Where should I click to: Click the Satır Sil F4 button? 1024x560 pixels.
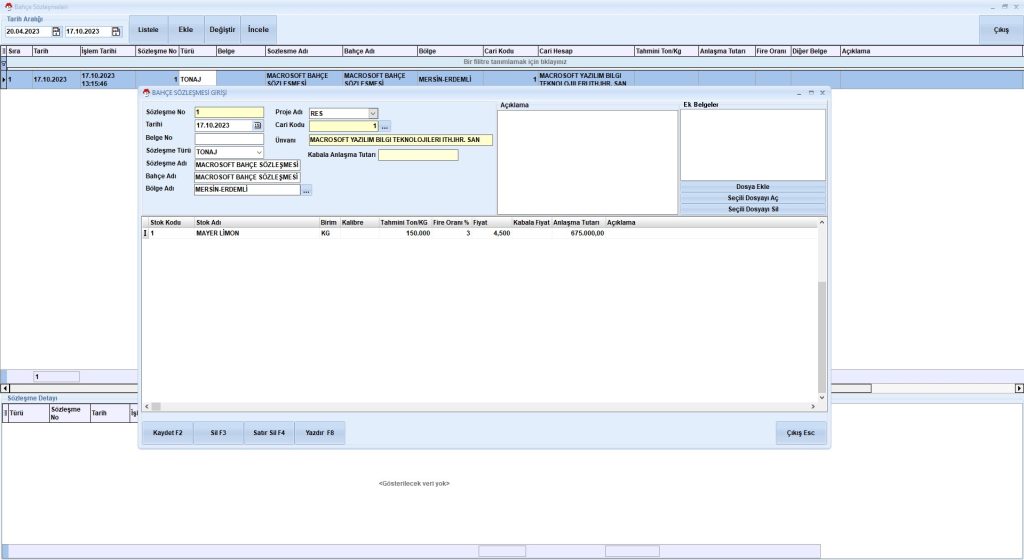pos(269,433)
